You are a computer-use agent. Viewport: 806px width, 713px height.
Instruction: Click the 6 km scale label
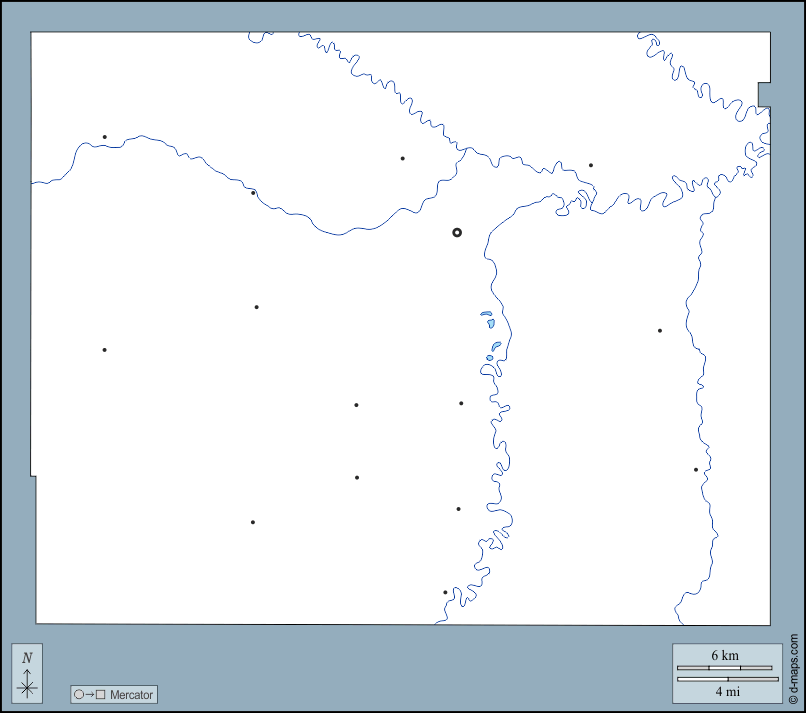(x=725, y=655)
